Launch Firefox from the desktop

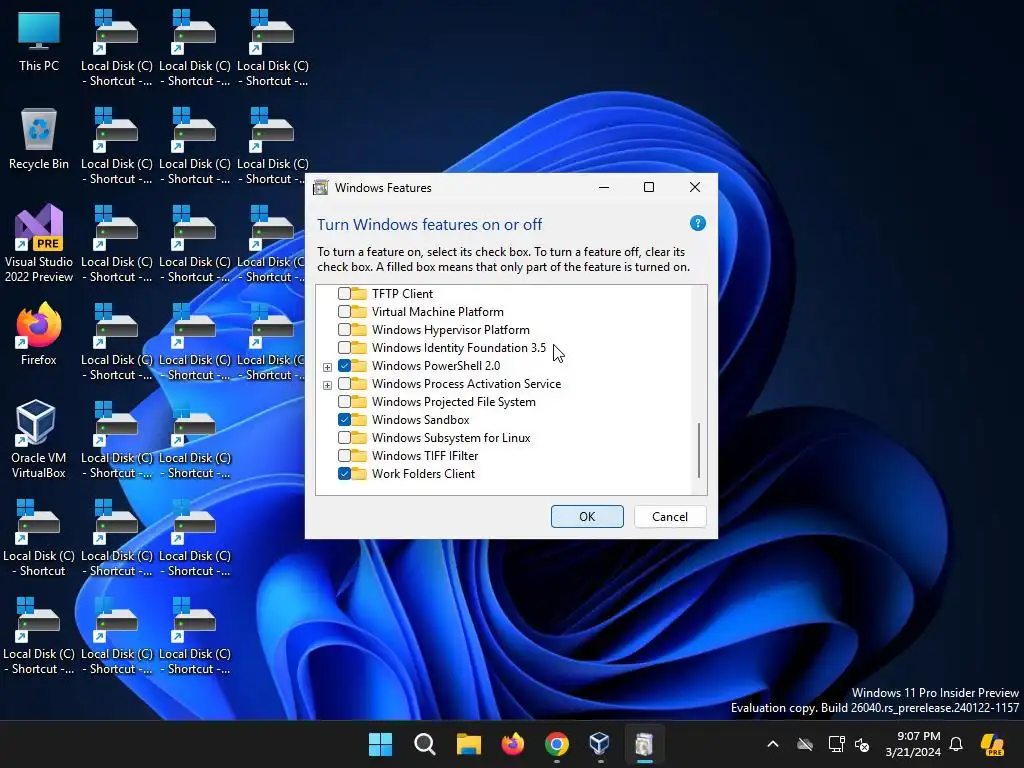[39, 334]
